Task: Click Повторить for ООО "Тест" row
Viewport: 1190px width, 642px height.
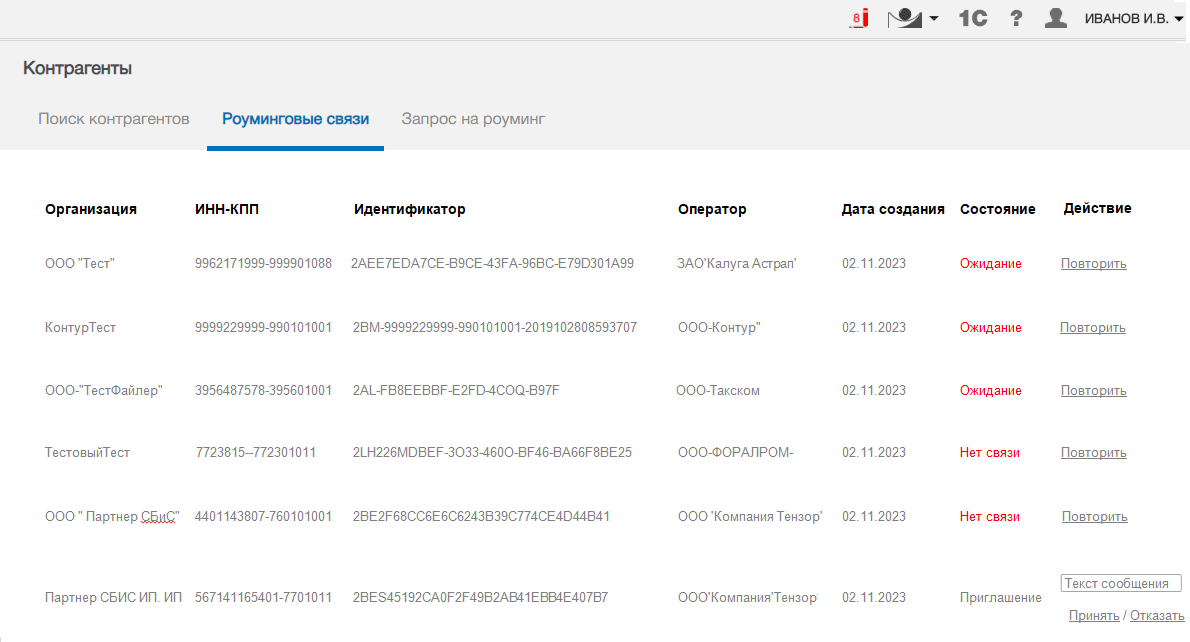Action: [1093, 264]
